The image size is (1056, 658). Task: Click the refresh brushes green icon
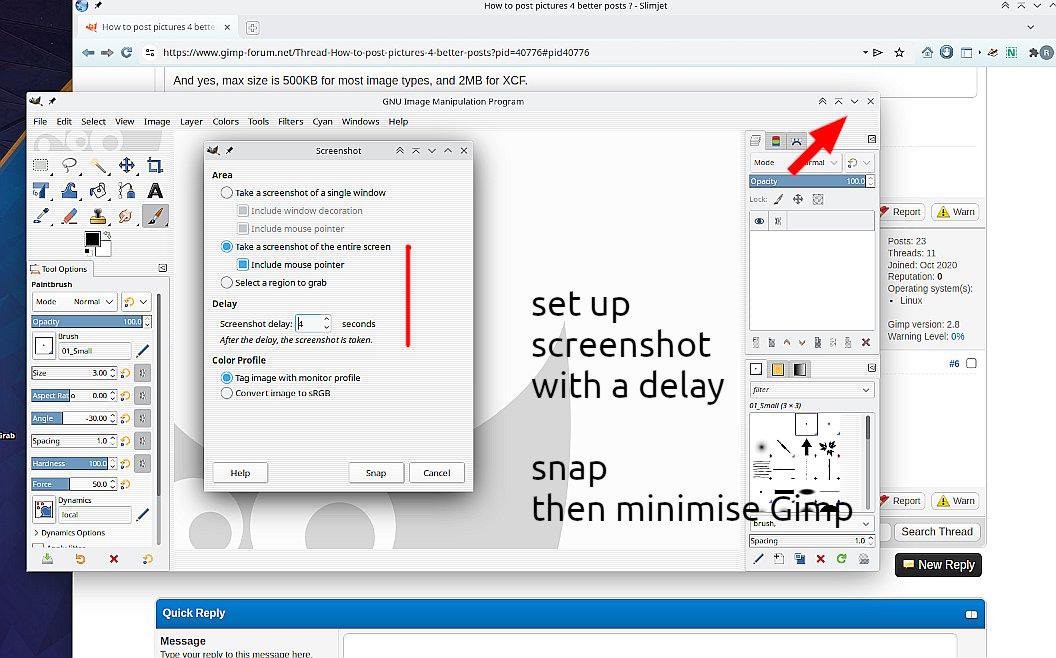click(842, 559)
